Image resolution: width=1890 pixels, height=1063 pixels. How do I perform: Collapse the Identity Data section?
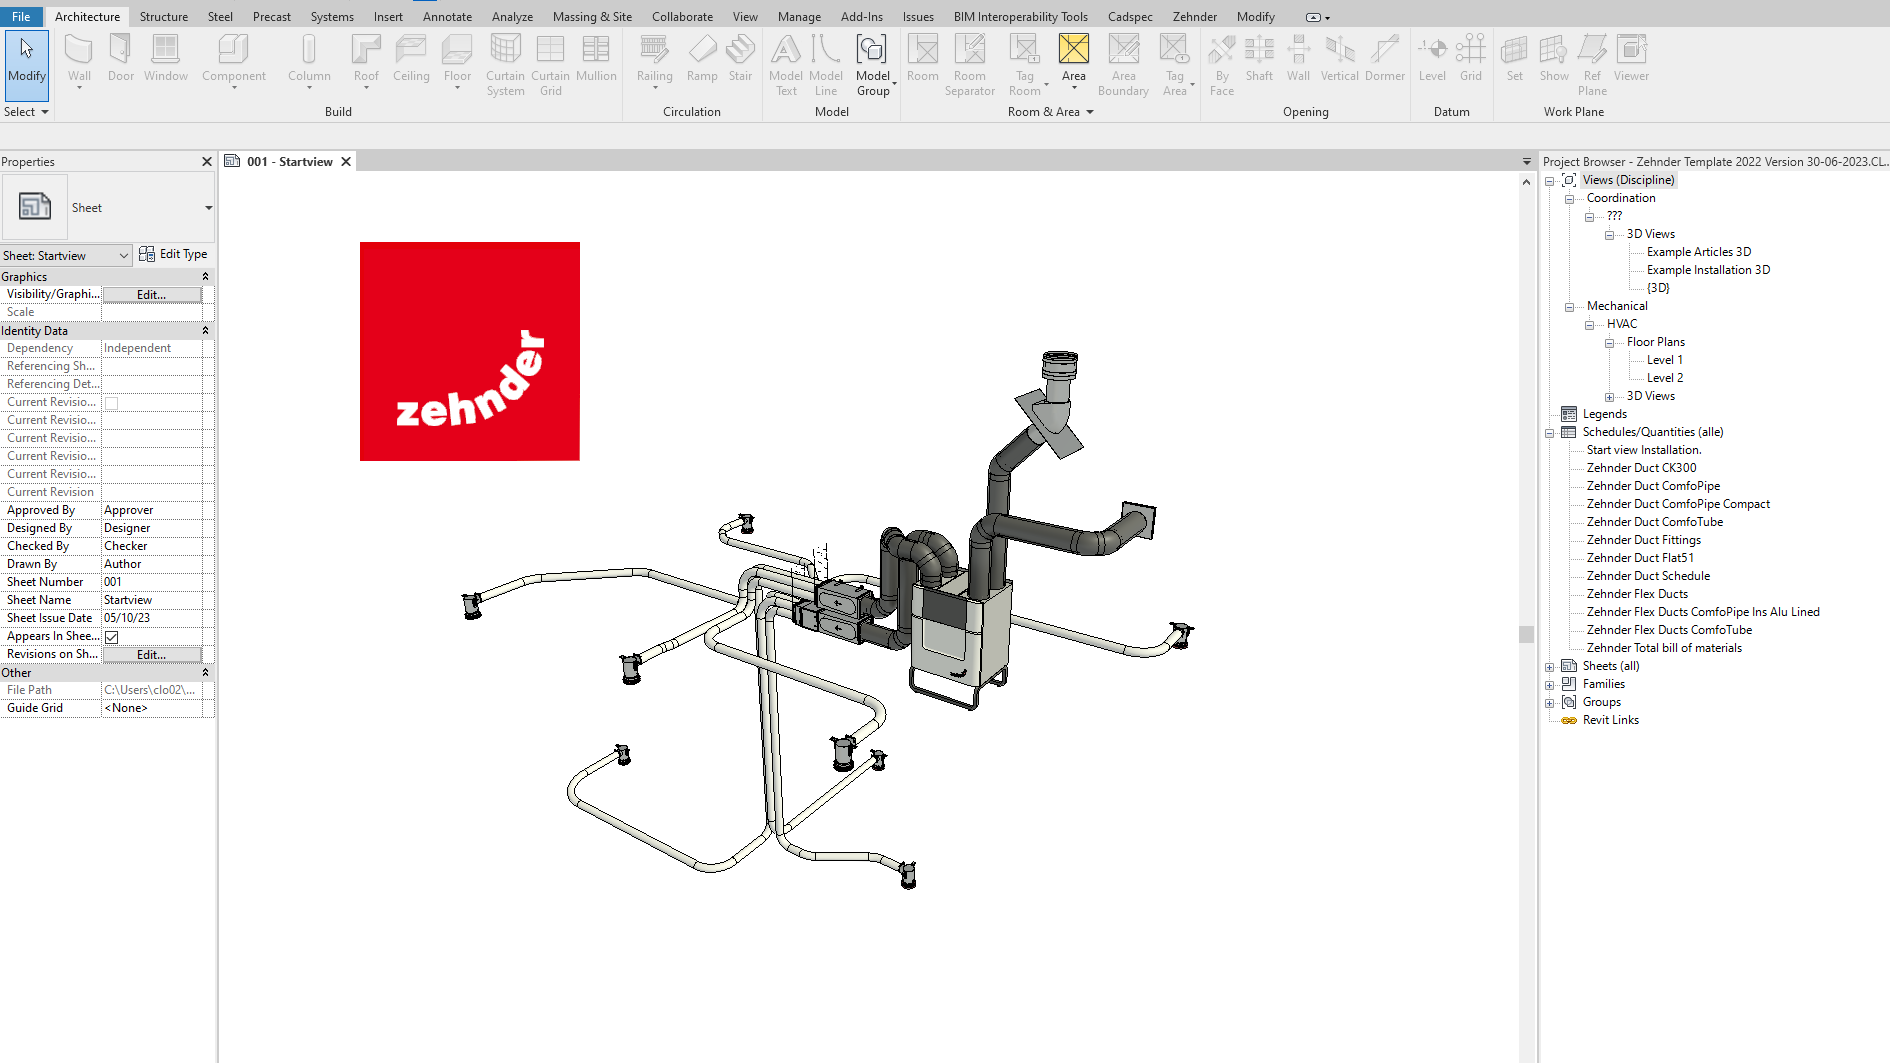pos(205,331)
